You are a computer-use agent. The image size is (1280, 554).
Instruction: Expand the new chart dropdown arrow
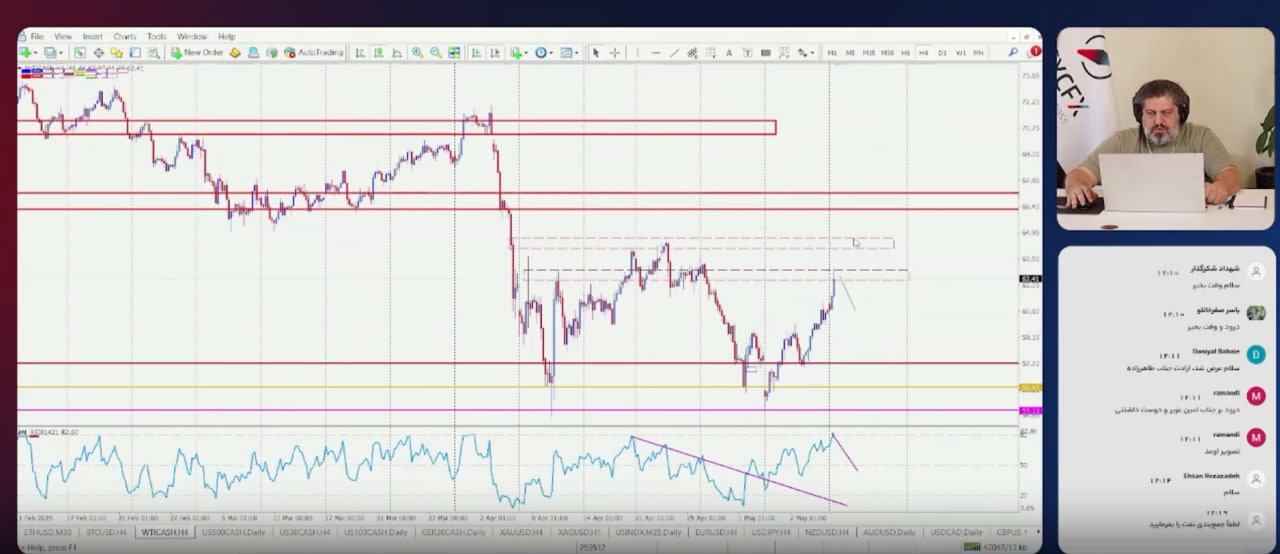tap(35, 53)
